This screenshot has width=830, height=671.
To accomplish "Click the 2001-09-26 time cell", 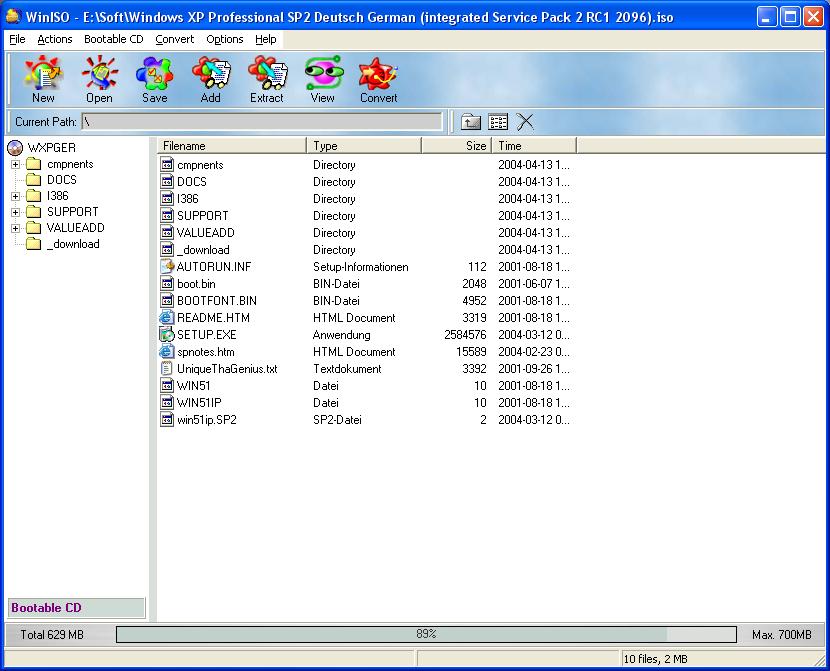I will pyautogui.click(x=534, y=369).
